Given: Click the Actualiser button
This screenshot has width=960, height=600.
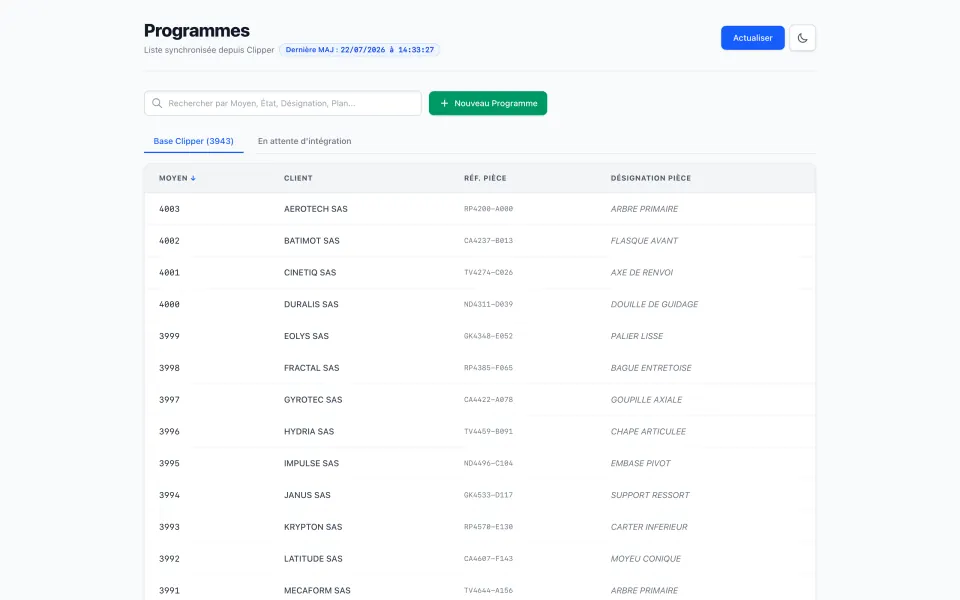Looking at the screenshot, I should coord(752,38).
